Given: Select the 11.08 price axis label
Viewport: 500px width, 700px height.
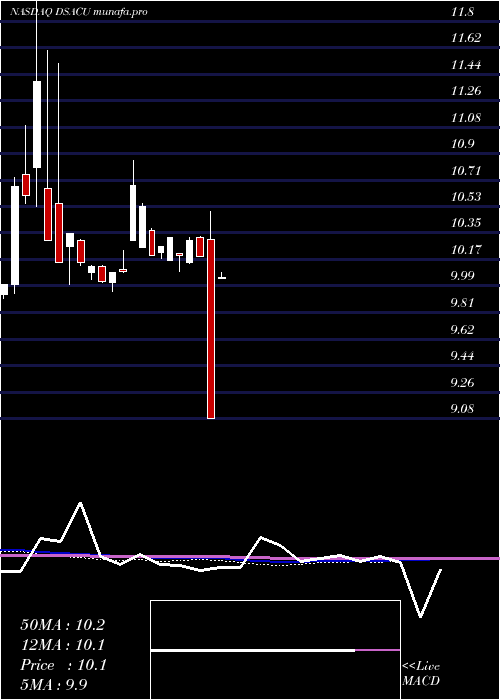Looking at the screenshot, I should [466, 118].
